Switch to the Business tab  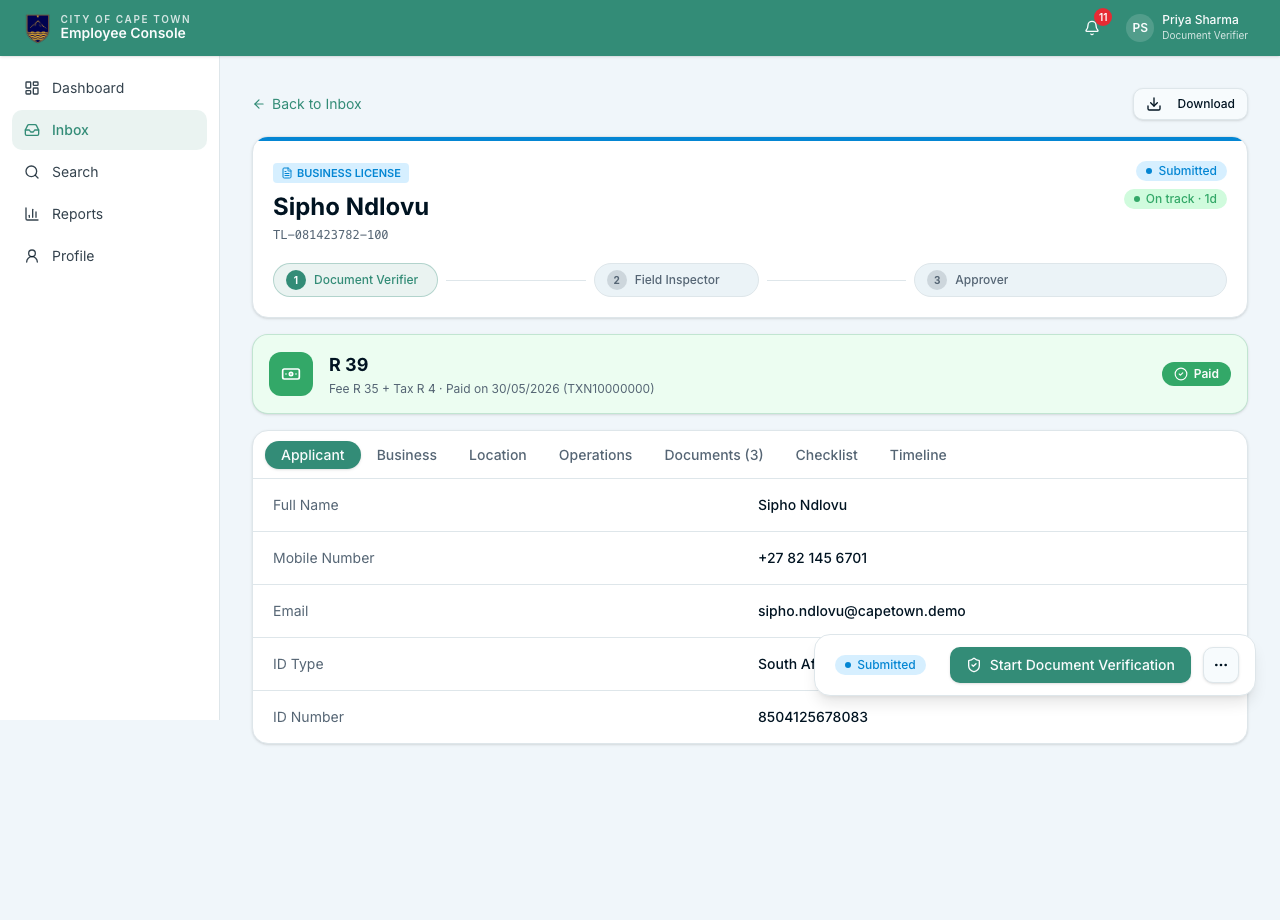pos(407,455)
